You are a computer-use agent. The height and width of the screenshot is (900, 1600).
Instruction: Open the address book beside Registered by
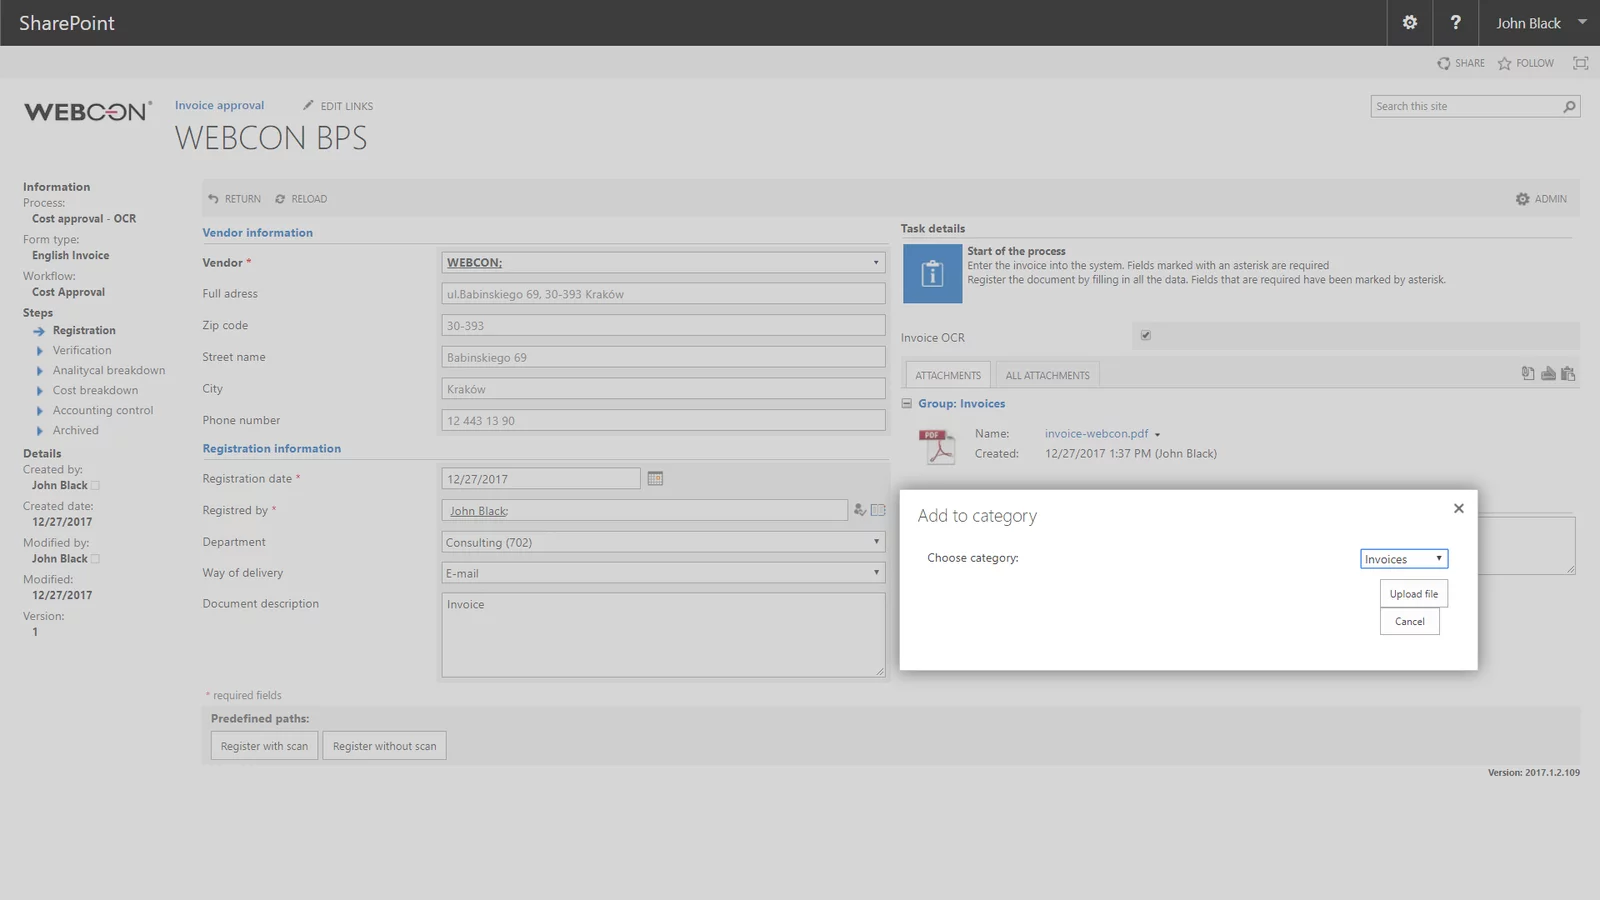pyautogui.click(x=878, y=510)
